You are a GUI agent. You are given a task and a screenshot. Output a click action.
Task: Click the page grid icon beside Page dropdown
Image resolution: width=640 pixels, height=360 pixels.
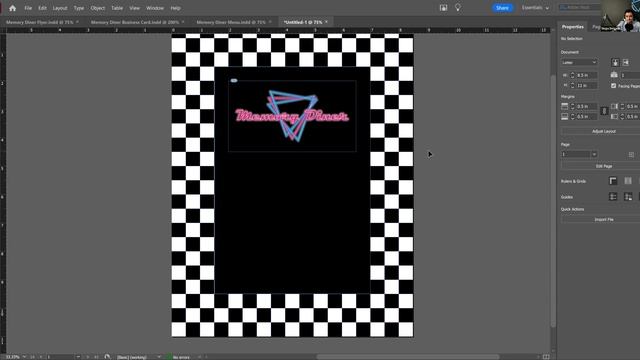tap(631, 154)
